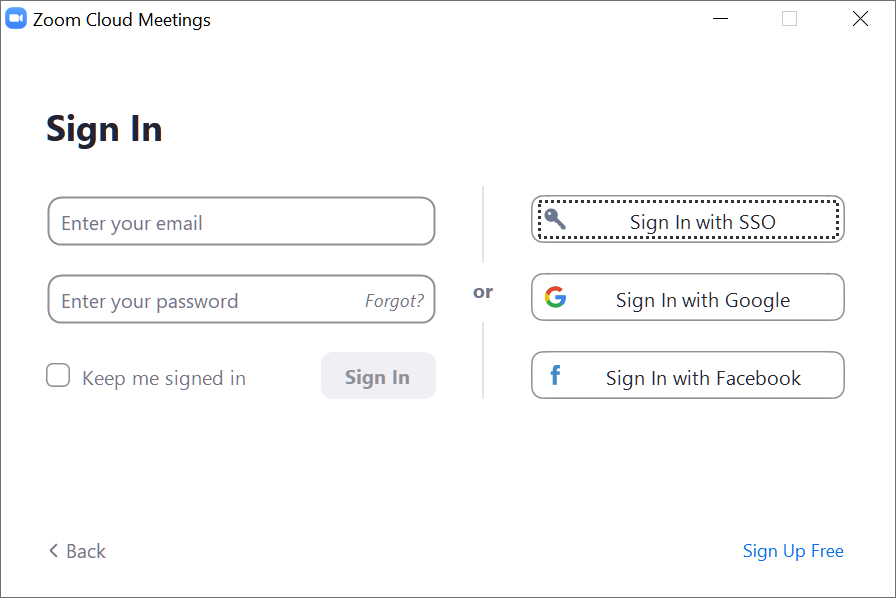The width and height of the screenshot is (896, 598).
Task: Close the Zoom Cloud Meetings window
Action: coord(860,19)
